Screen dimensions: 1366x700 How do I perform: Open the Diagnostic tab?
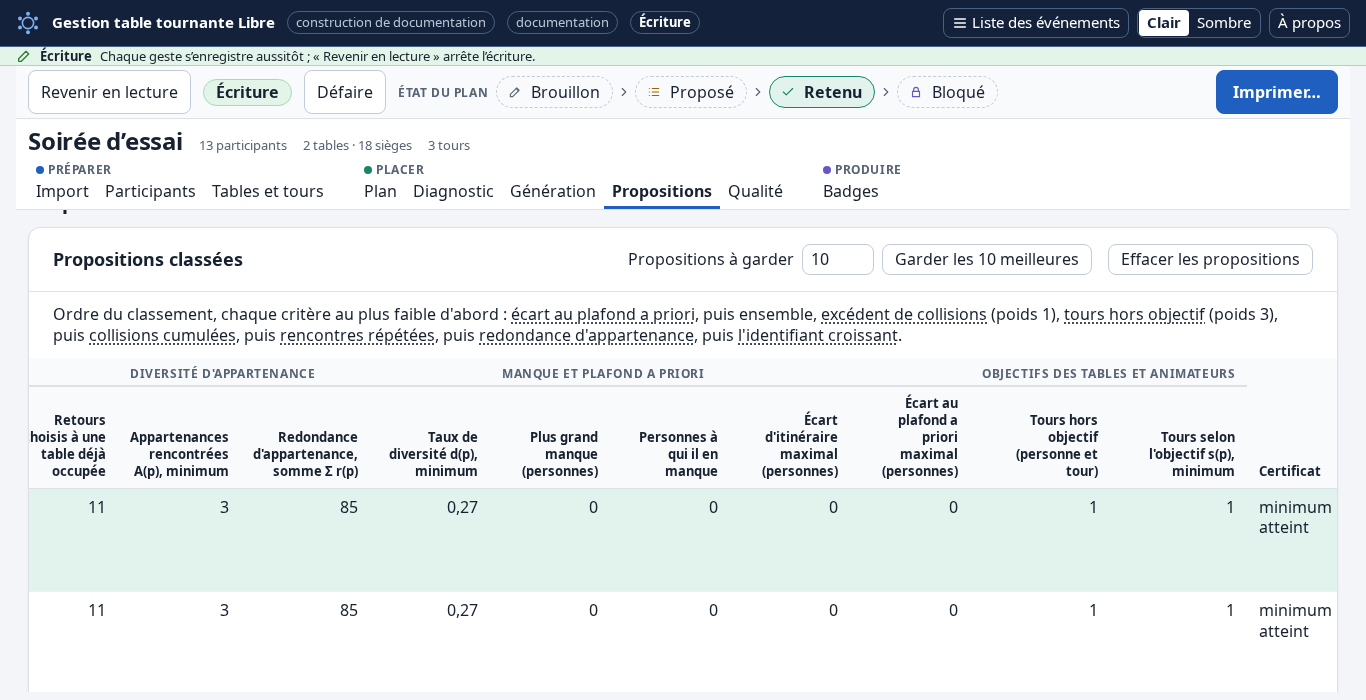453,191
